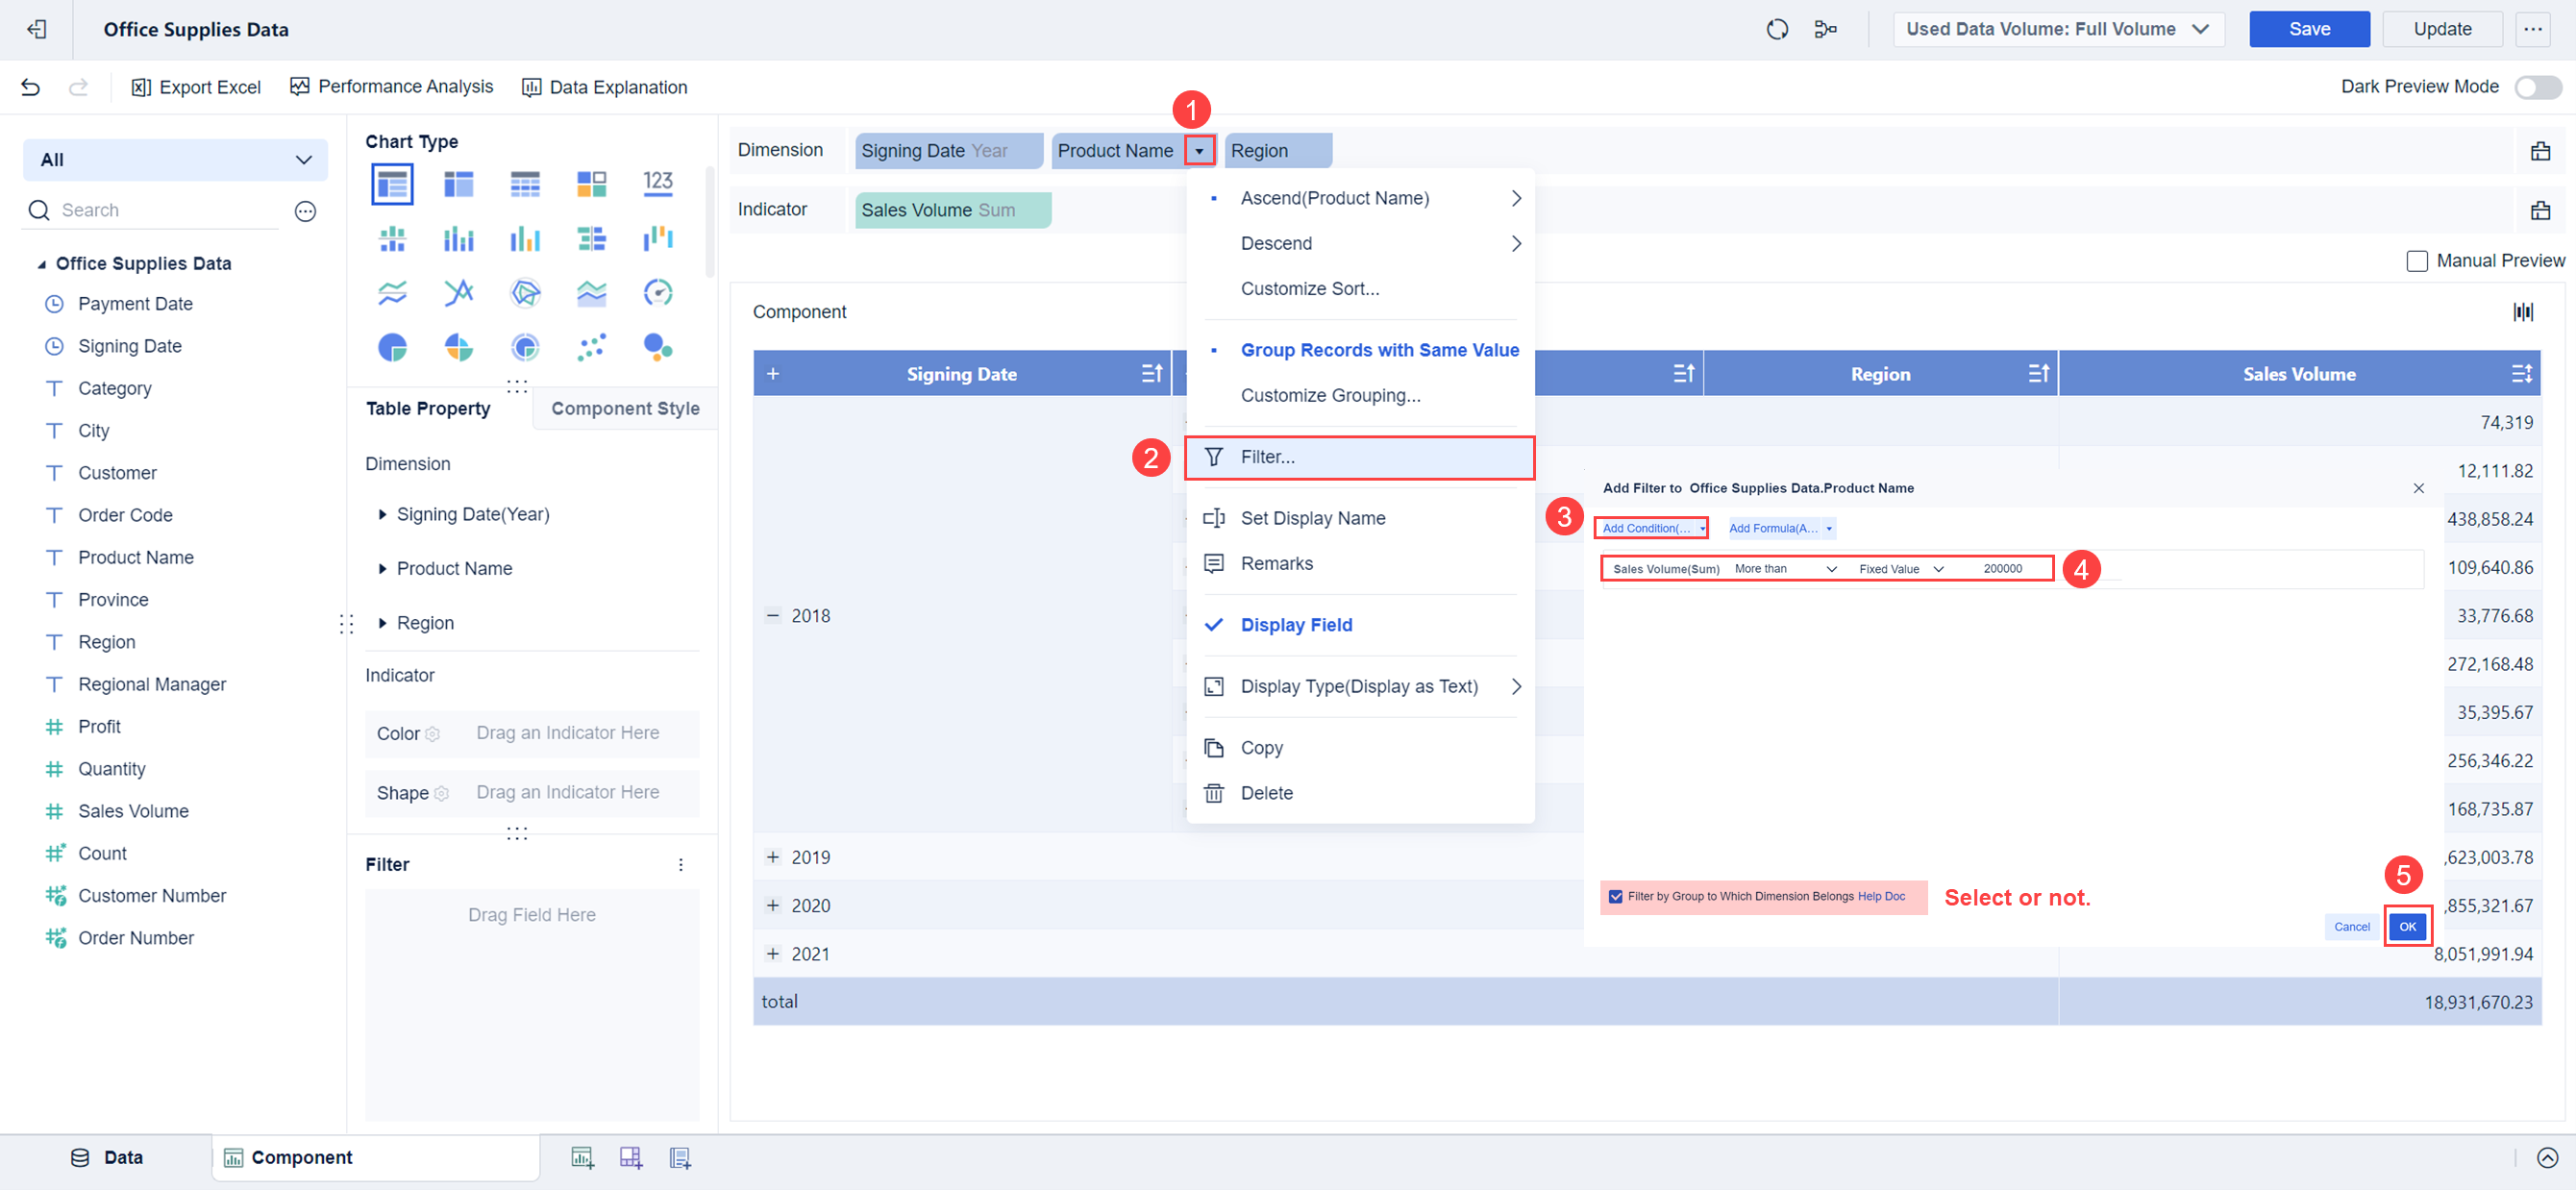Click the Save button
This screenshot has width=2576, height=1190.
pyautogui.click(x=2309, y=29)
